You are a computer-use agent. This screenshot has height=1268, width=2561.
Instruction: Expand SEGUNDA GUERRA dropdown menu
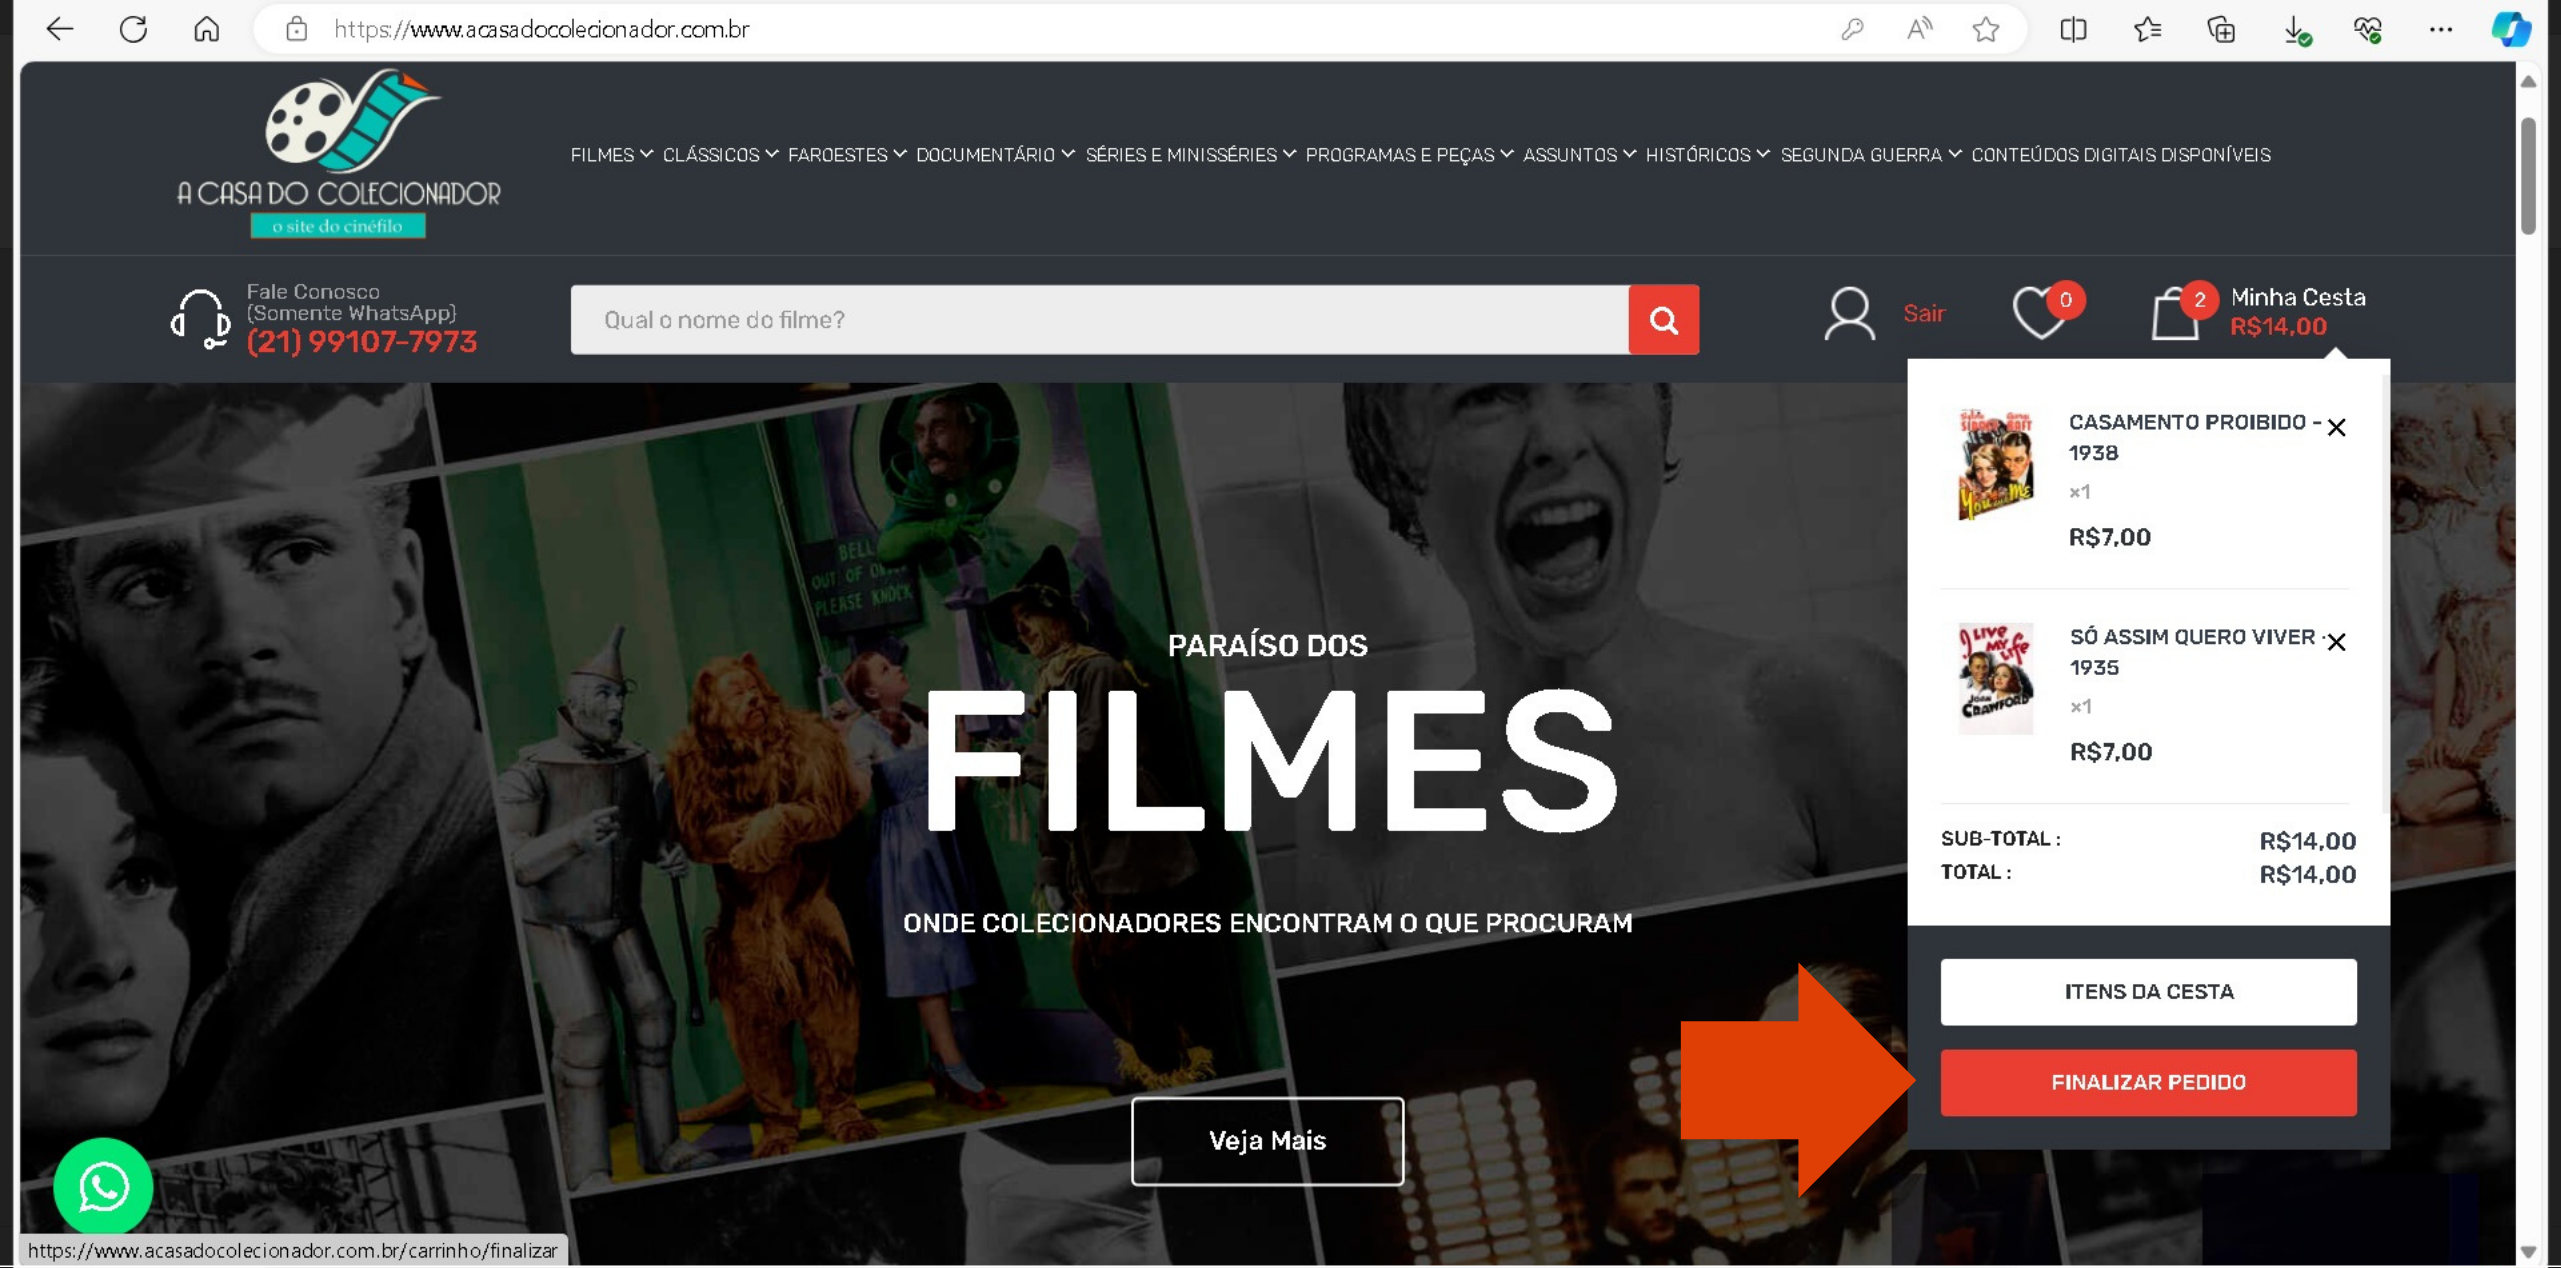point(1870,155)
